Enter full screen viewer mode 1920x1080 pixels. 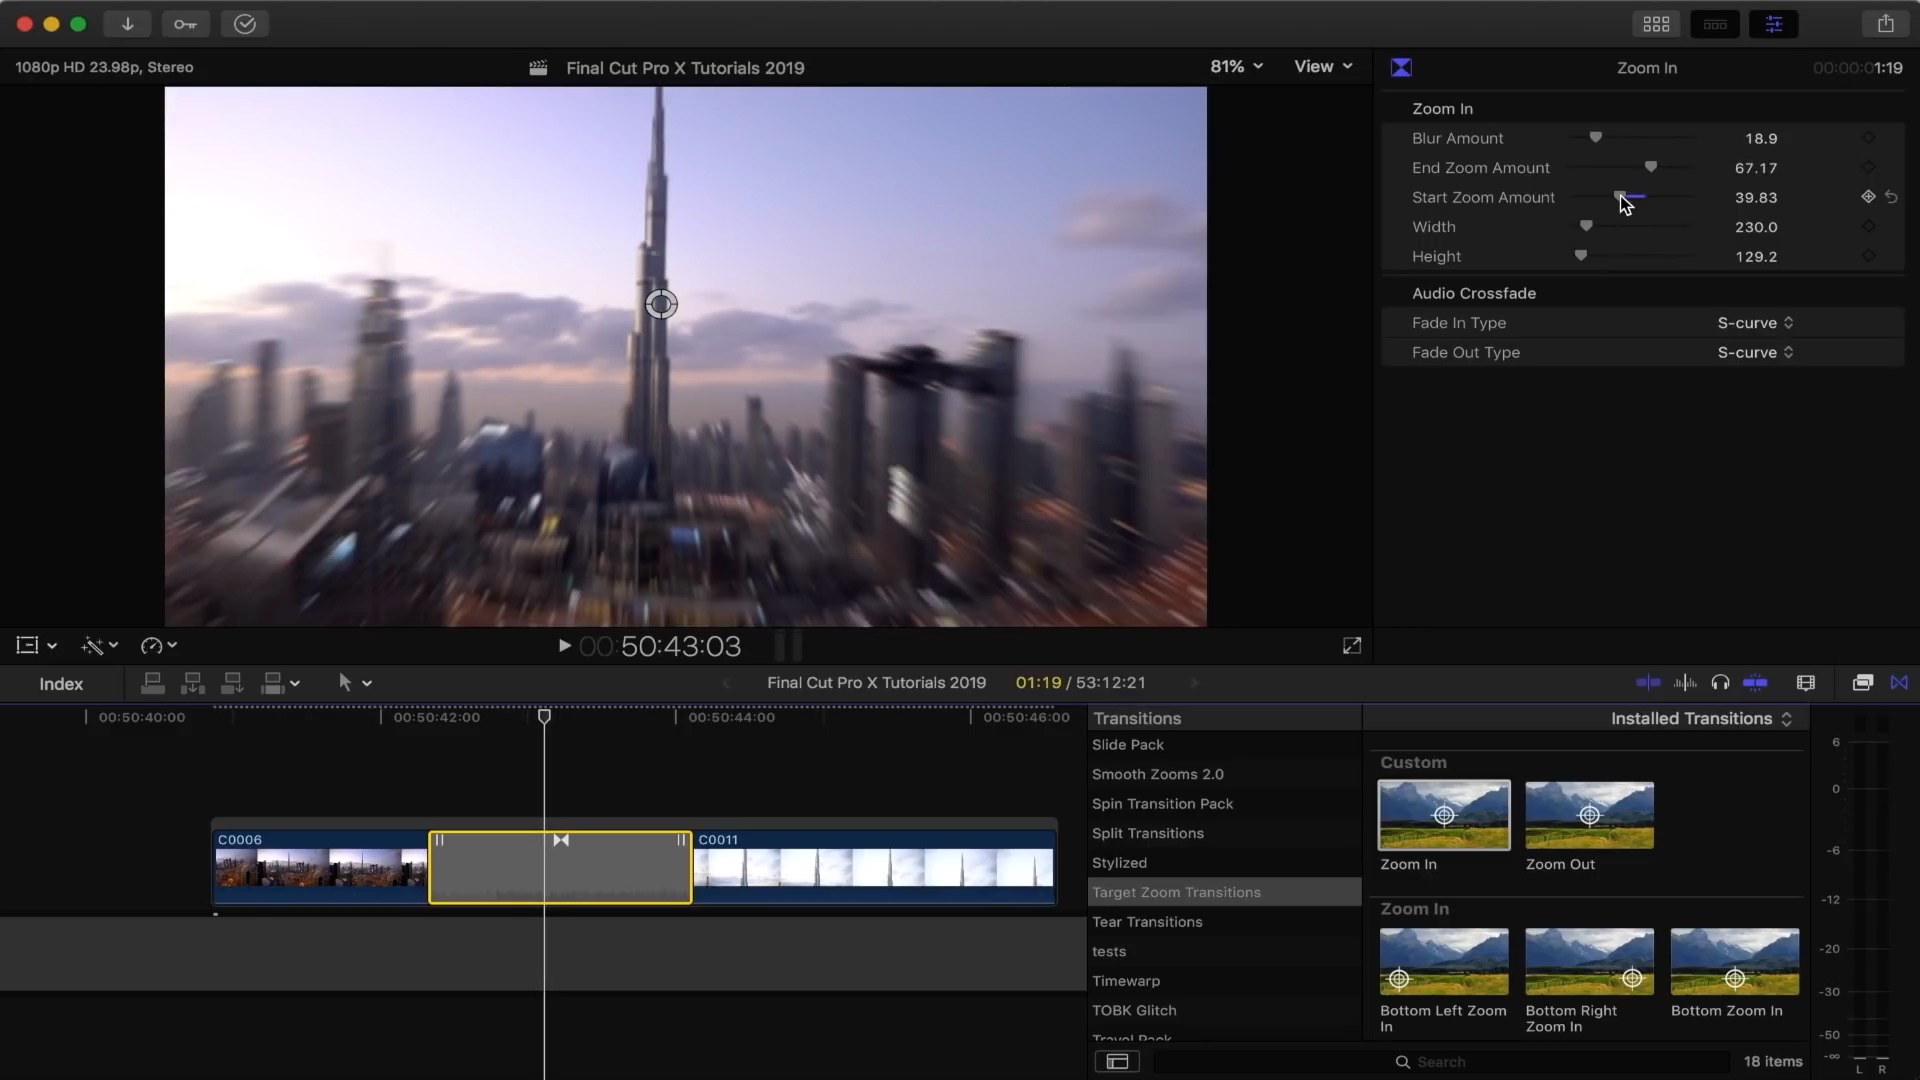[1352, 646]
